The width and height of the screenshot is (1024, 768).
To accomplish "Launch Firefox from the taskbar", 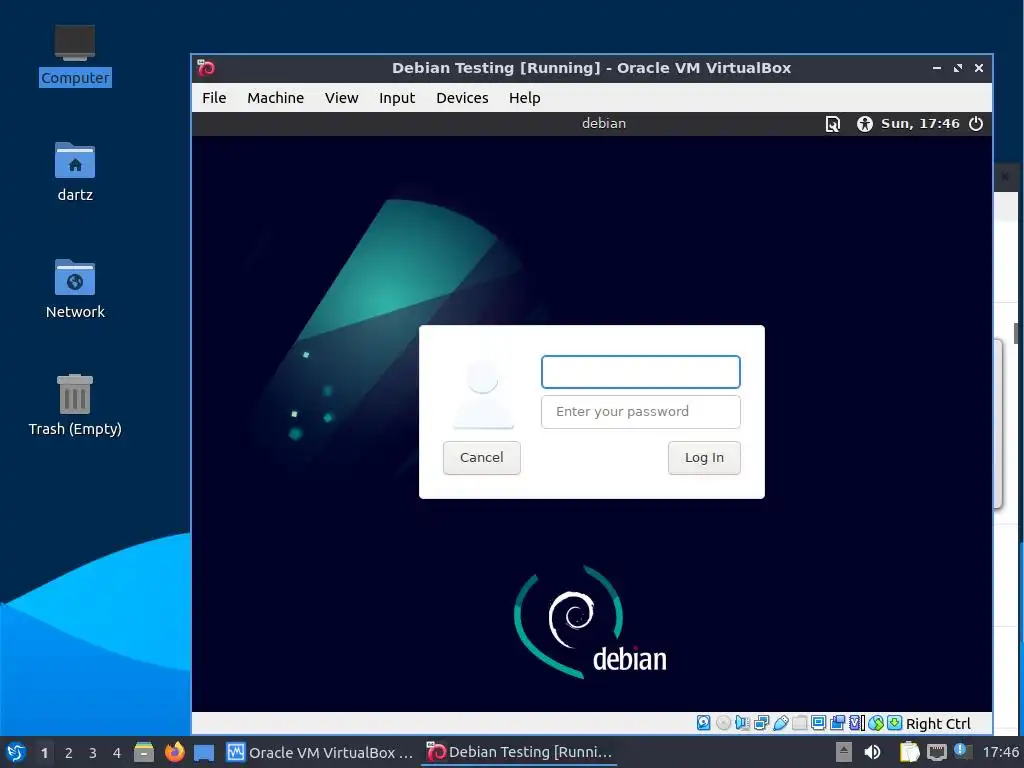I will click(x=174, y=752).
